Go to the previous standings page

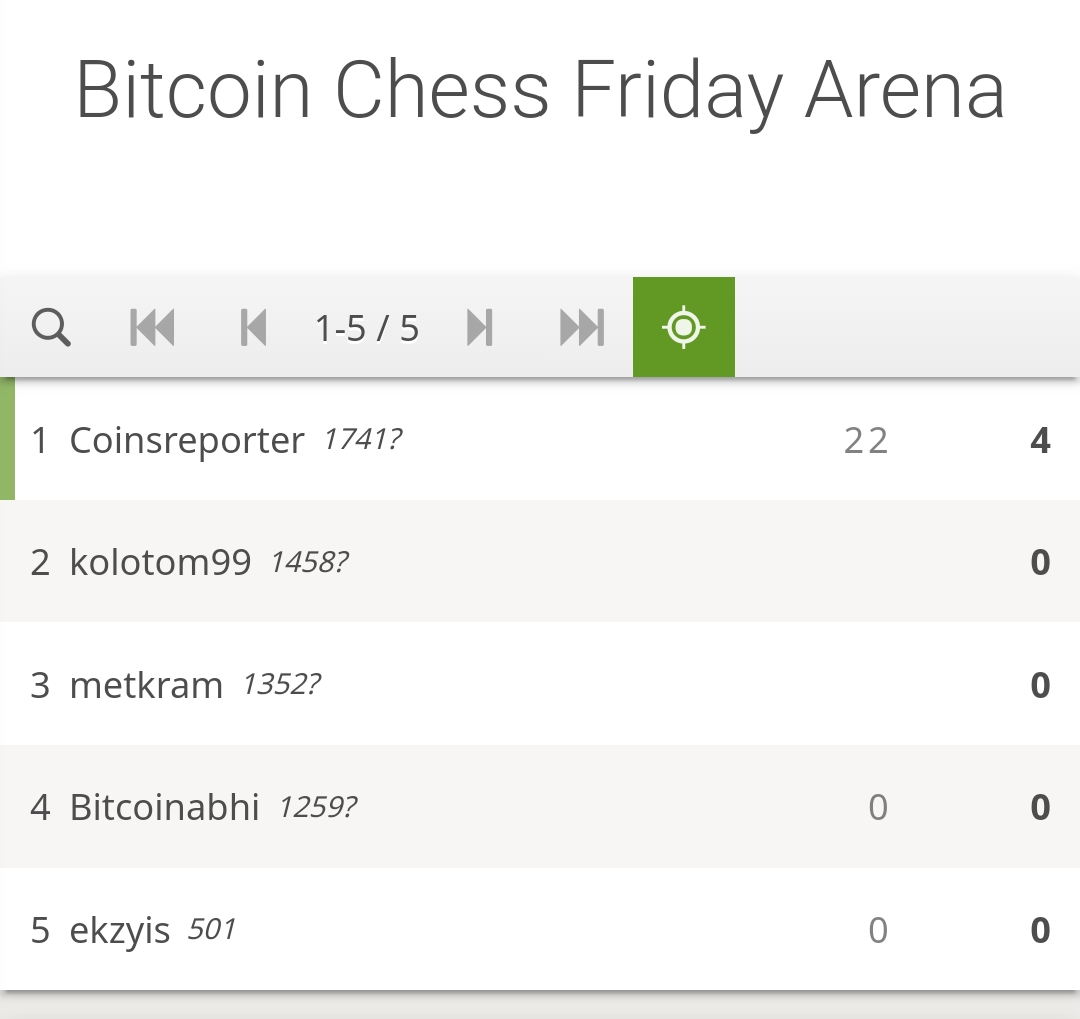(254, 327)
